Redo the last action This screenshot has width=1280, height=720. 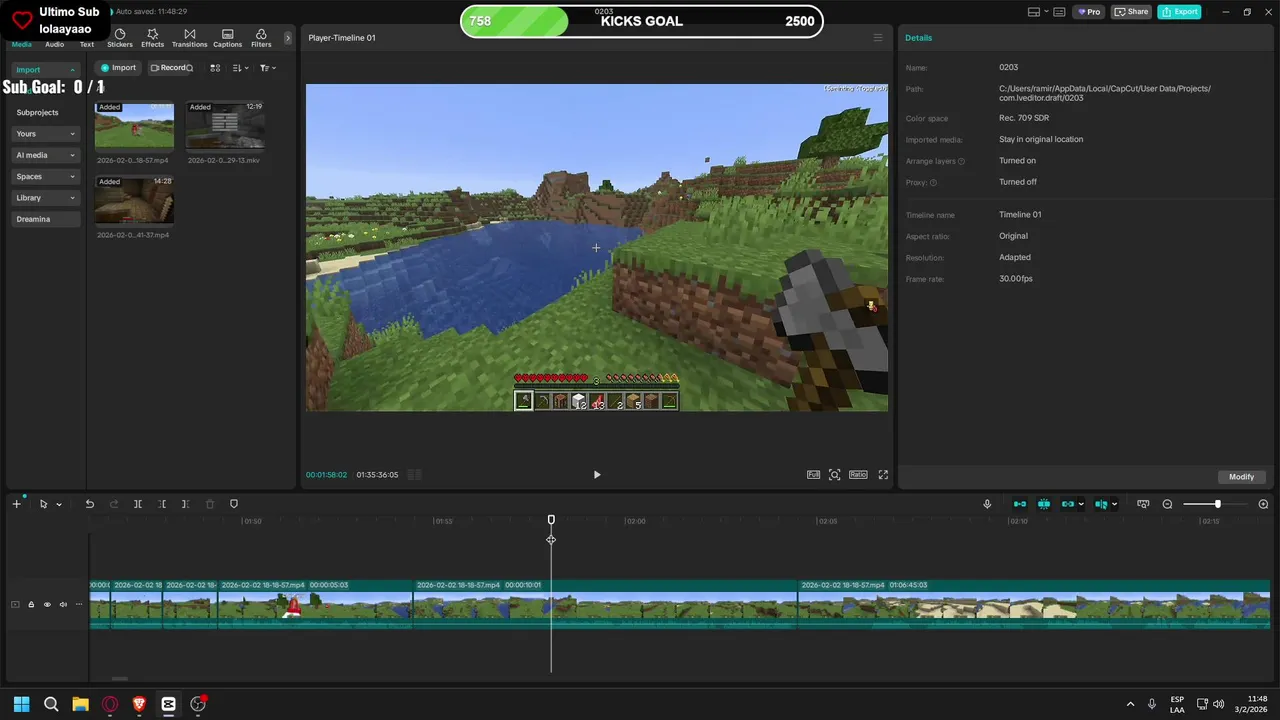point(113,504)
